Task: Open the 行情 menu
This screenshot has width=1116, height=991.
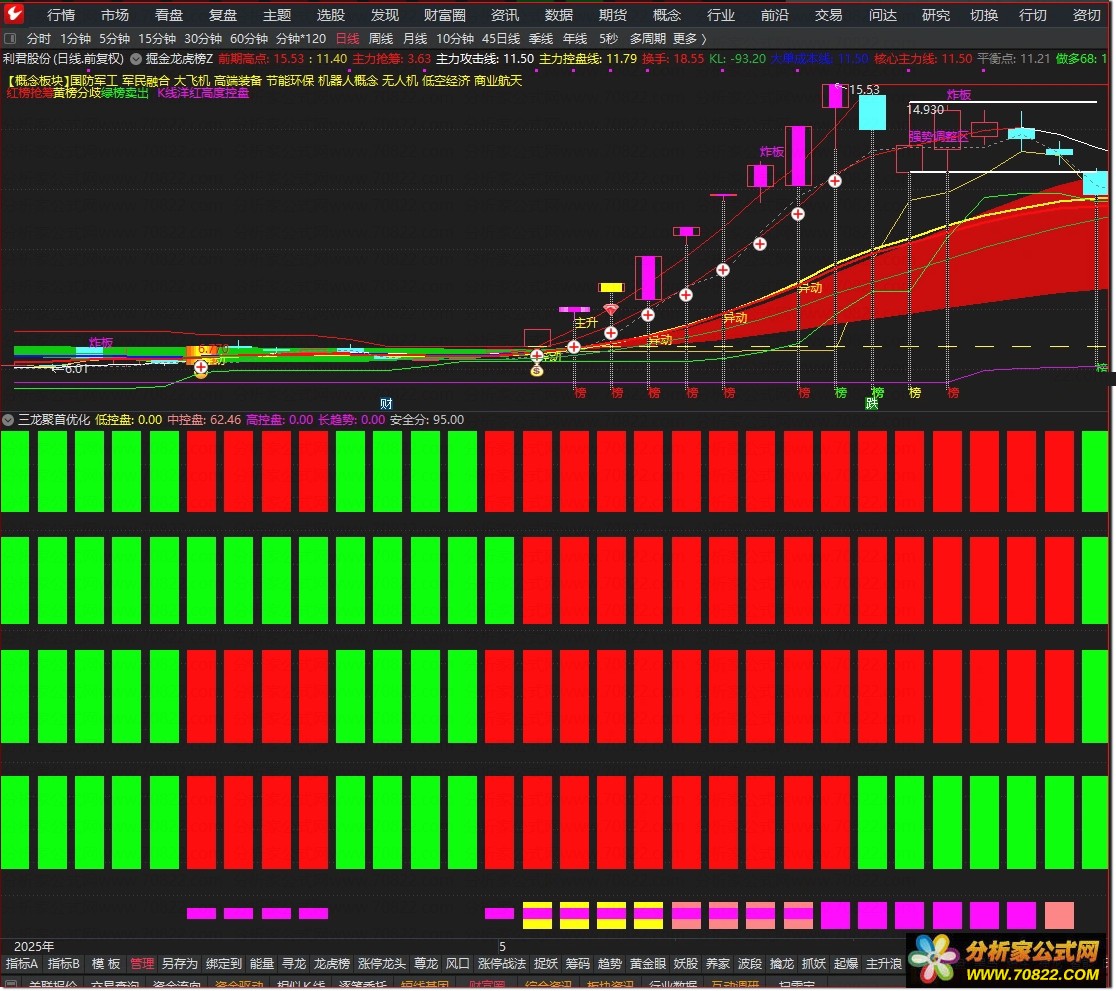Action: (61, 15)
